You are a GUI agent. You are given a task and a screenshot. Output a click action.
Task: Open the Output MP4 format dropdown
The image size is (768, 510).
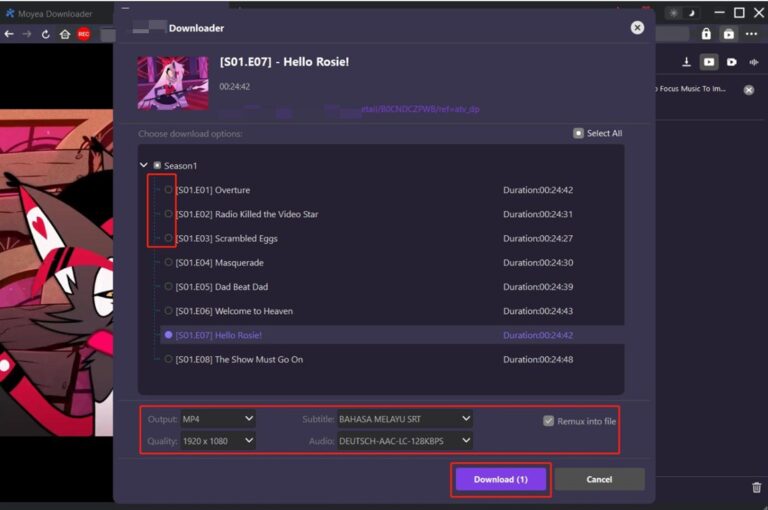[218, 419]
